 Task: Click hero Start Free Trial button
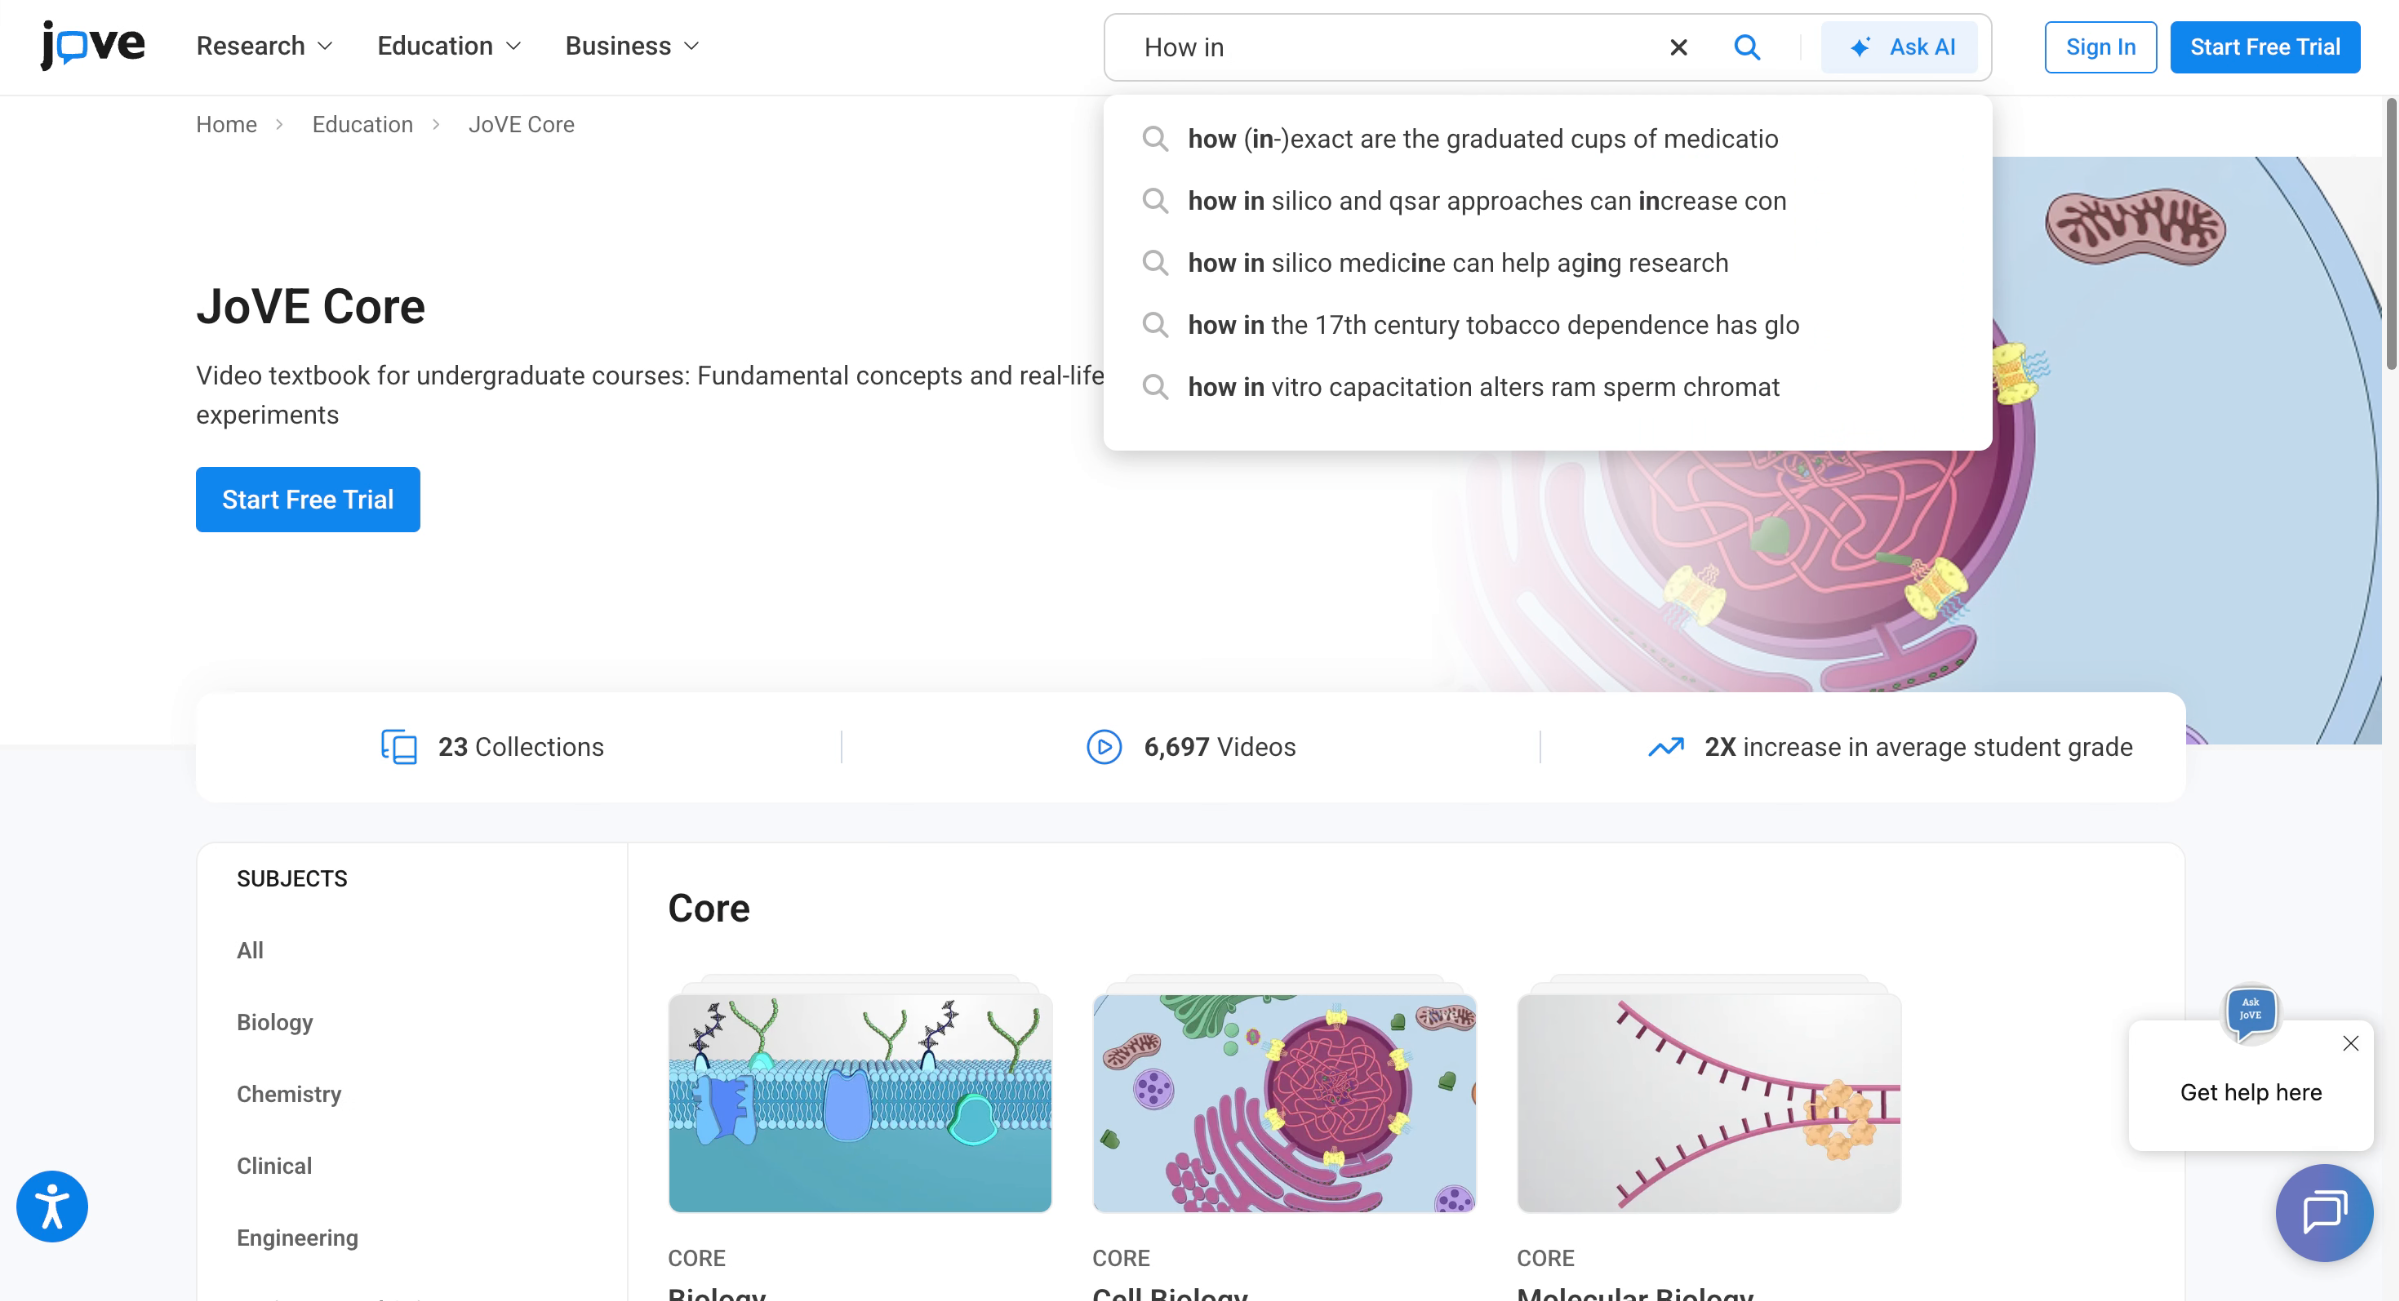308,499
